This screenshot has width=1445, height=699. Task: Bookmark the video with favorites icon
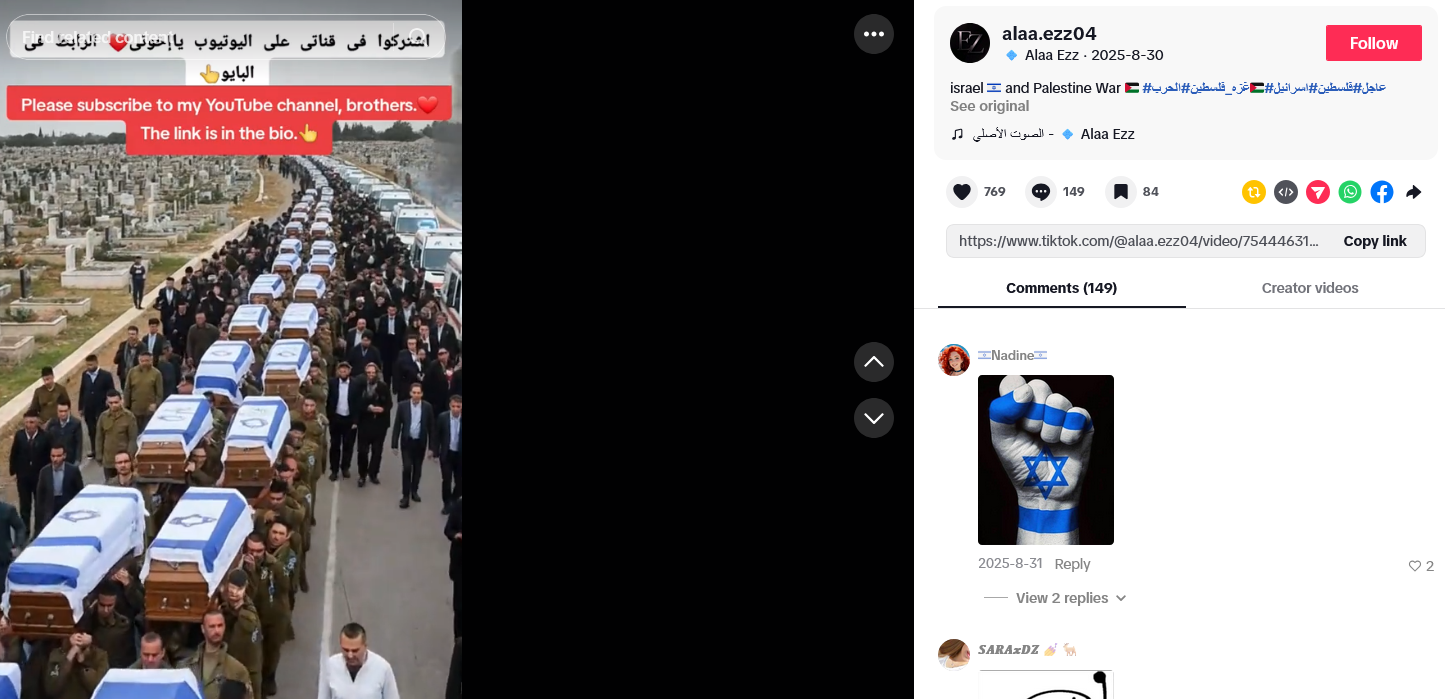pyautogui.click(x=1121, y=192)
